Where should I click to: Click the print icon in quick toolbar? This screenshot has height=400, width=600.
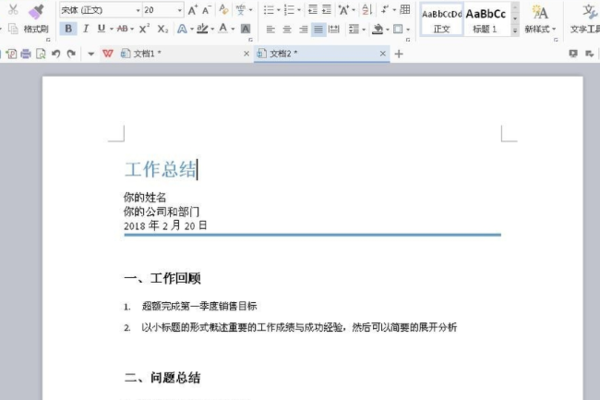point(26,54)
